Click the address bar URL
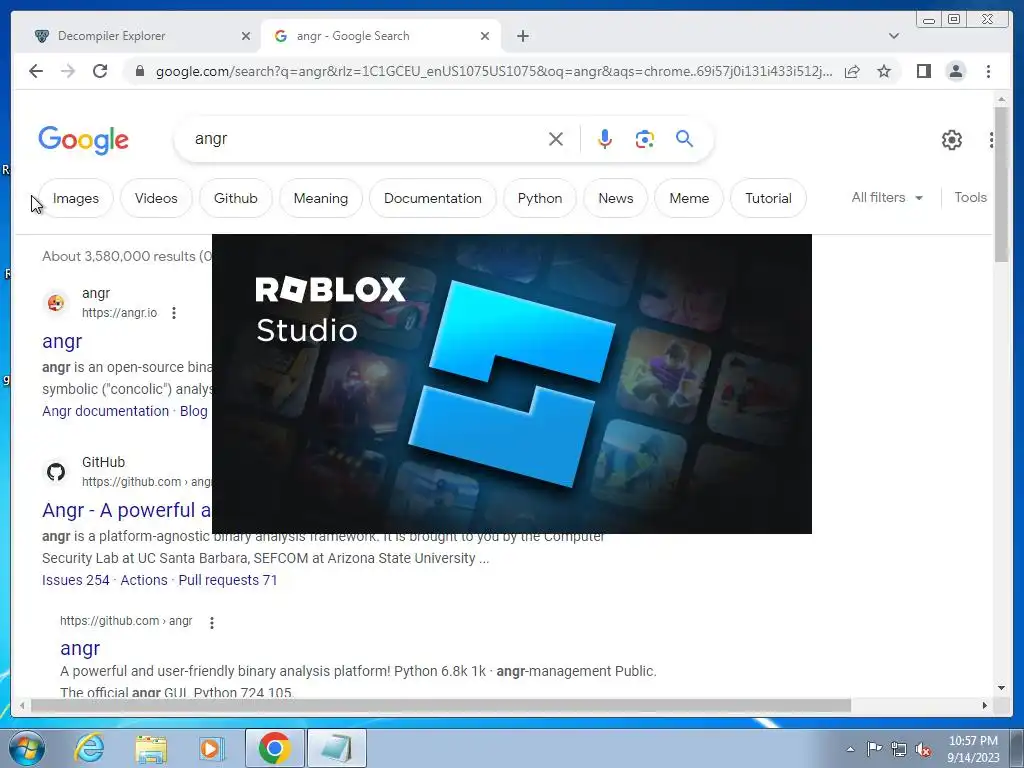Screen dimensions: 1024x768 [494, 71]
